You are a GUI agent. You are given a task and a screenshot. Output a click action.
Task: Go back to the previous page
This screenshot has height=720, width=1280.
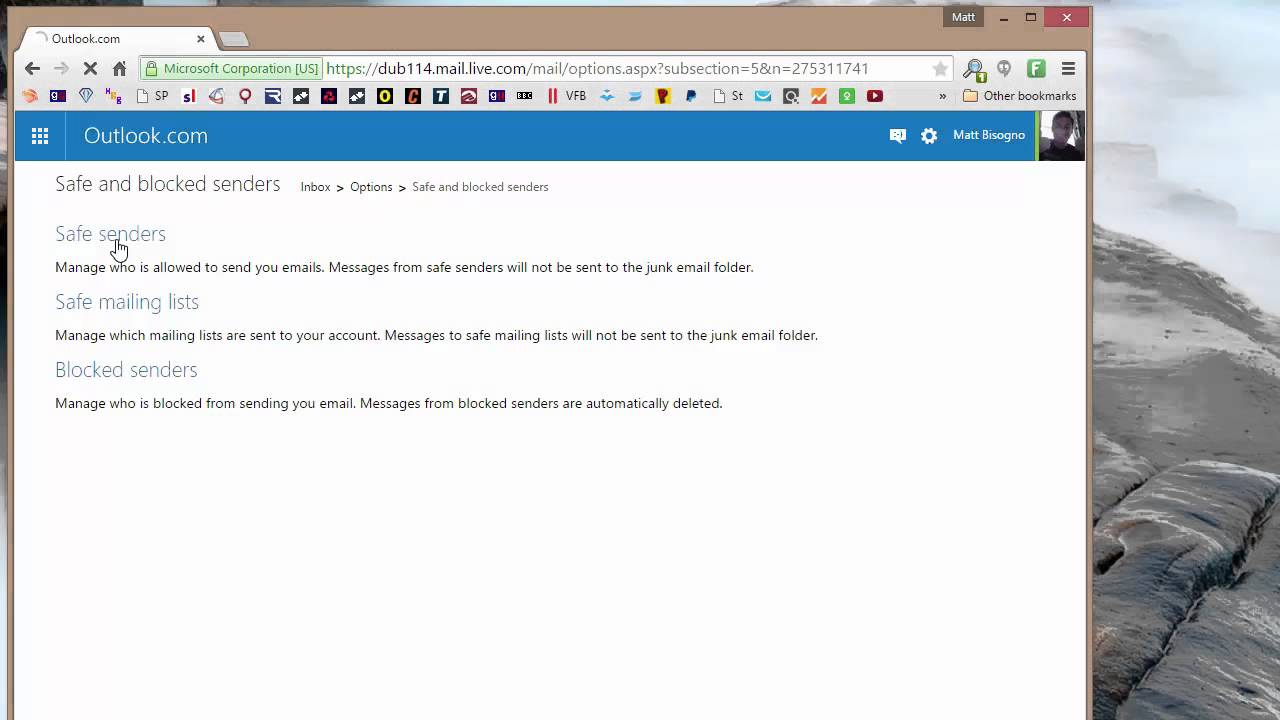pos(32,69)
